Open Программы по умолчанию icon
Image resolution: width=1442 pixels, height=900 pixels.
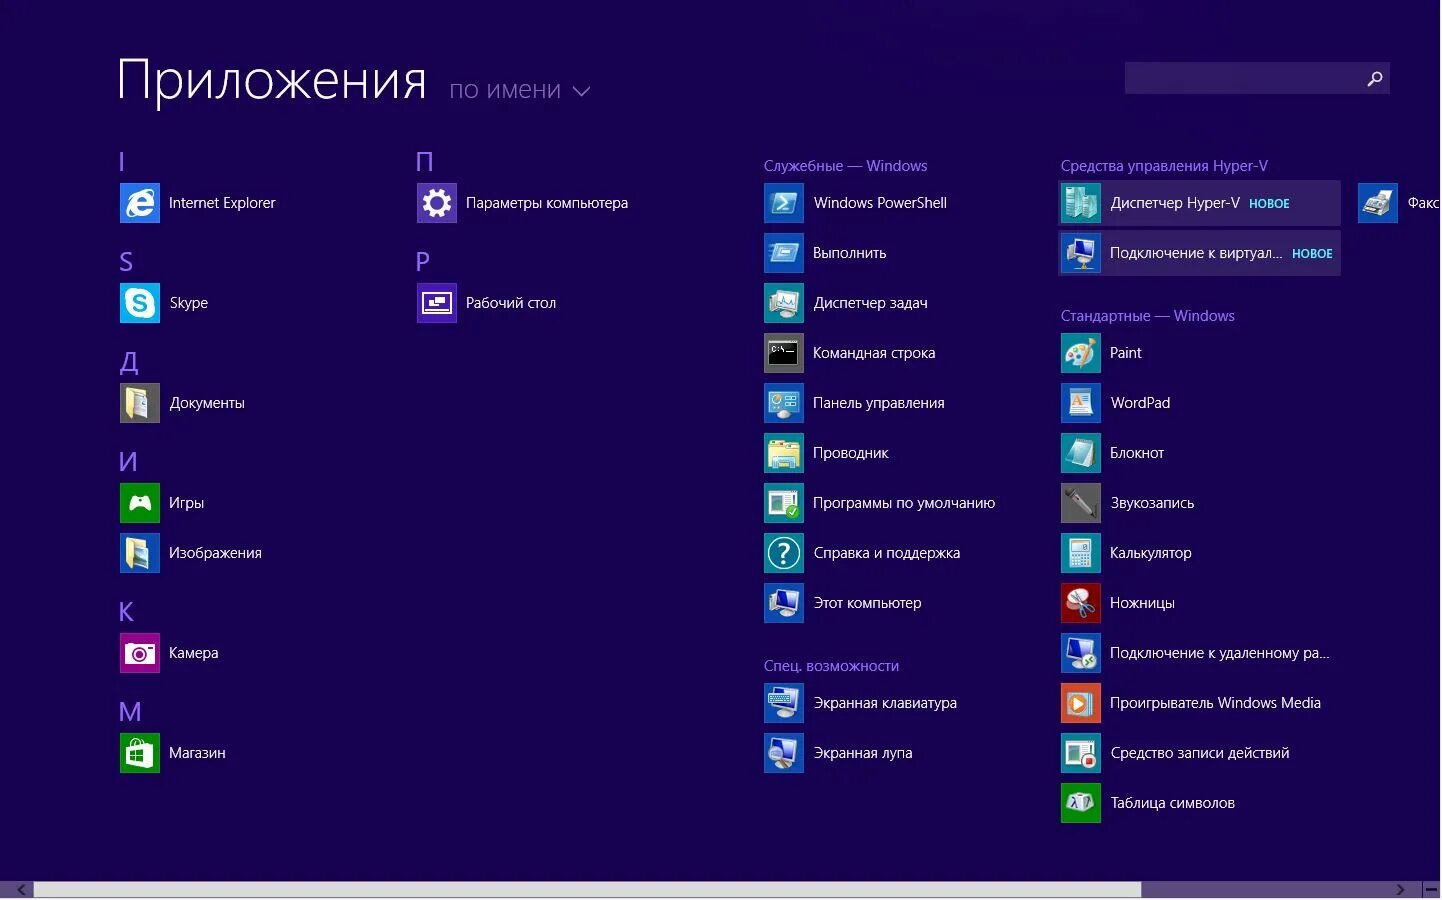pyautogui.click(x=784, y=503)
